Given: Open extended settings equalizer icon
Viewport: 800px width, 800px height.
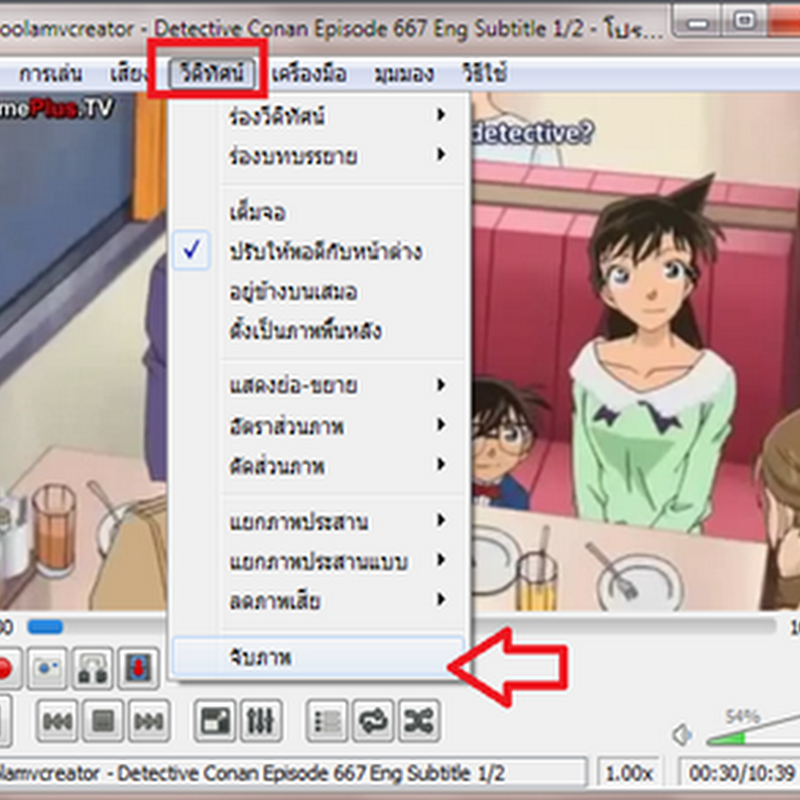Looking at the screenshot, I should (261, 721).
